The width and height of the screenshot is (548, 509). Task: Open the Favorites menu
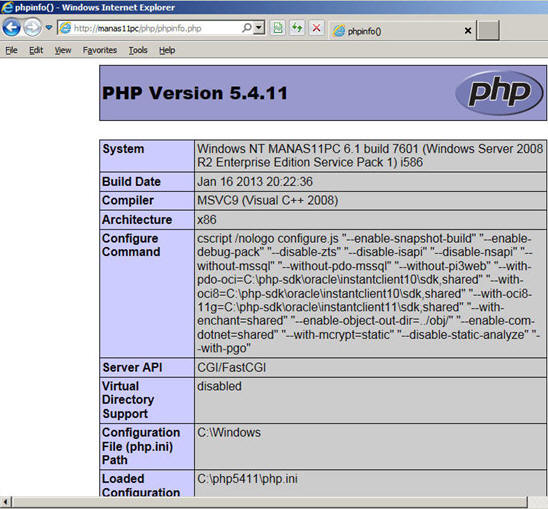(x=100, y=50)
